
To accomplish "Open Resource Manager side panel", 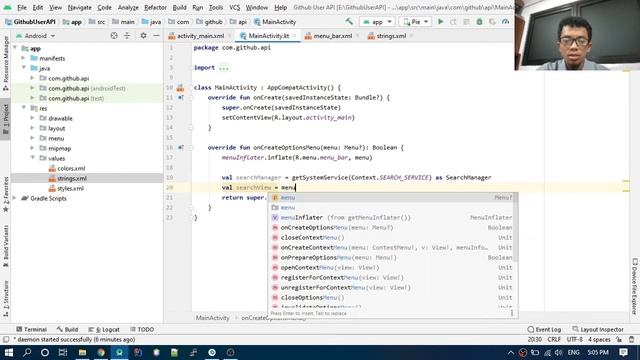I will coord(6,63).
